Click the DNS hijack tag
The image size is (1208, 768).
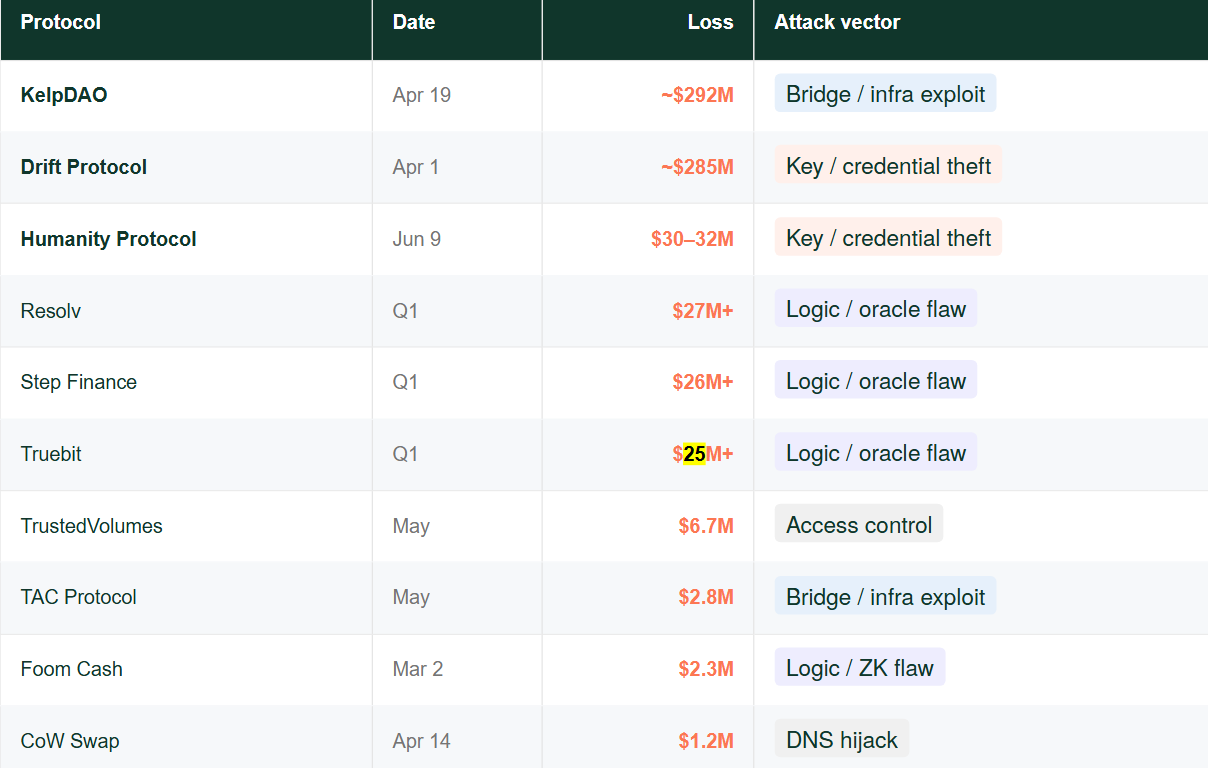coord(842,740)
